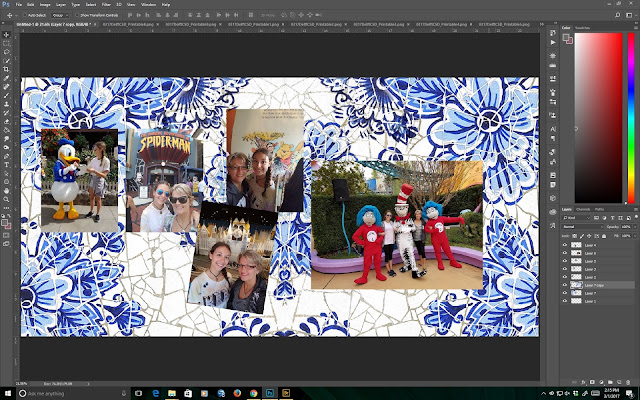
Task: Open Firefox from the Windows taskbar
Action: [x=237, y=393]
